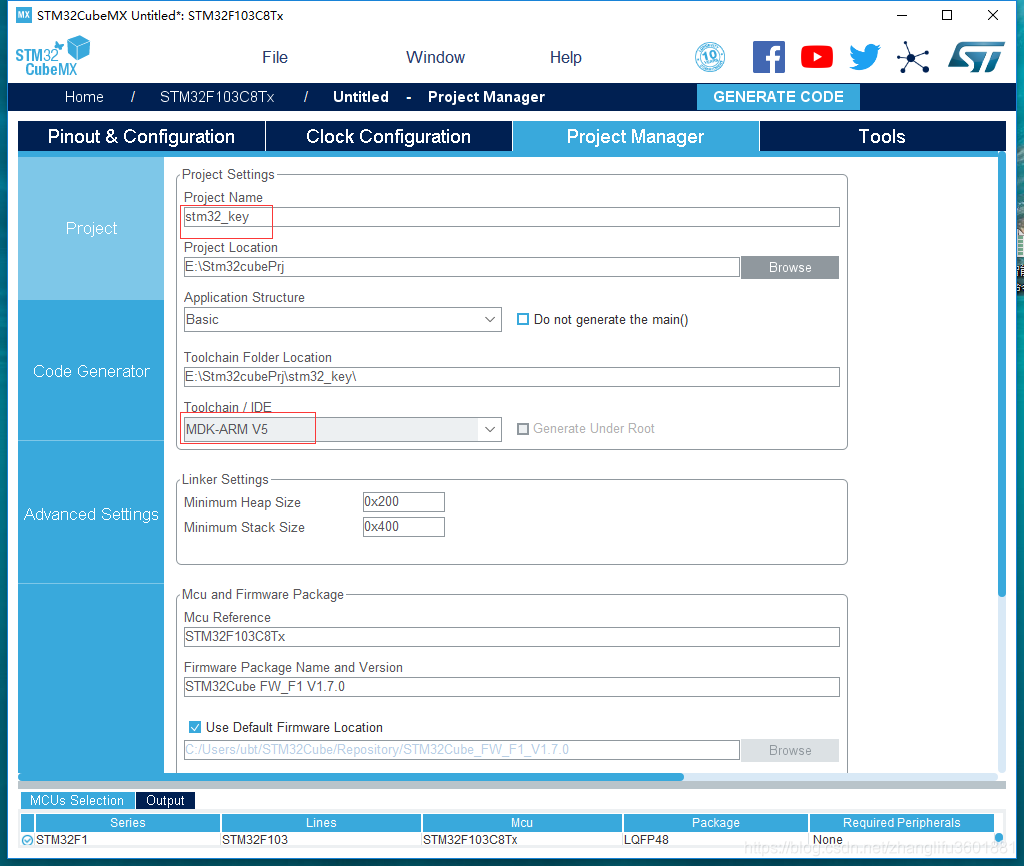Open the Help menu
Screen dimensions: 1024x866
click(x=566, y=57)
